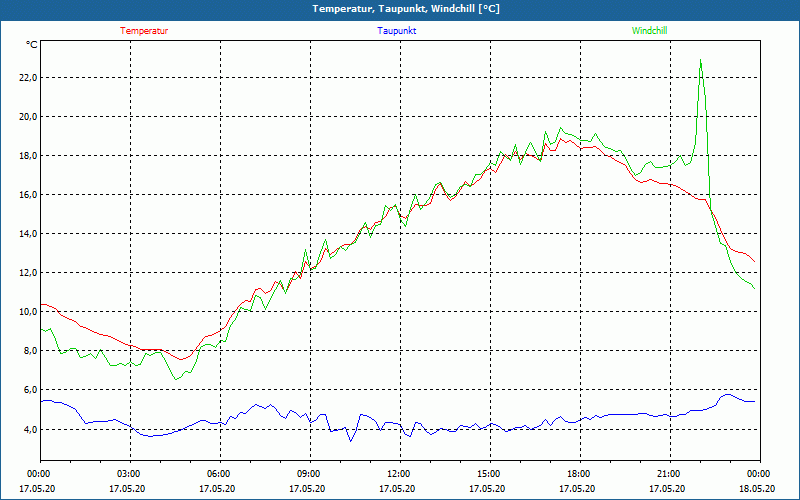This screenshot has width=800, height=500.
Task: Click the chart title 'Temperatur, Taupunkt, Windchill [°C]'
Action: click(406, 9)
